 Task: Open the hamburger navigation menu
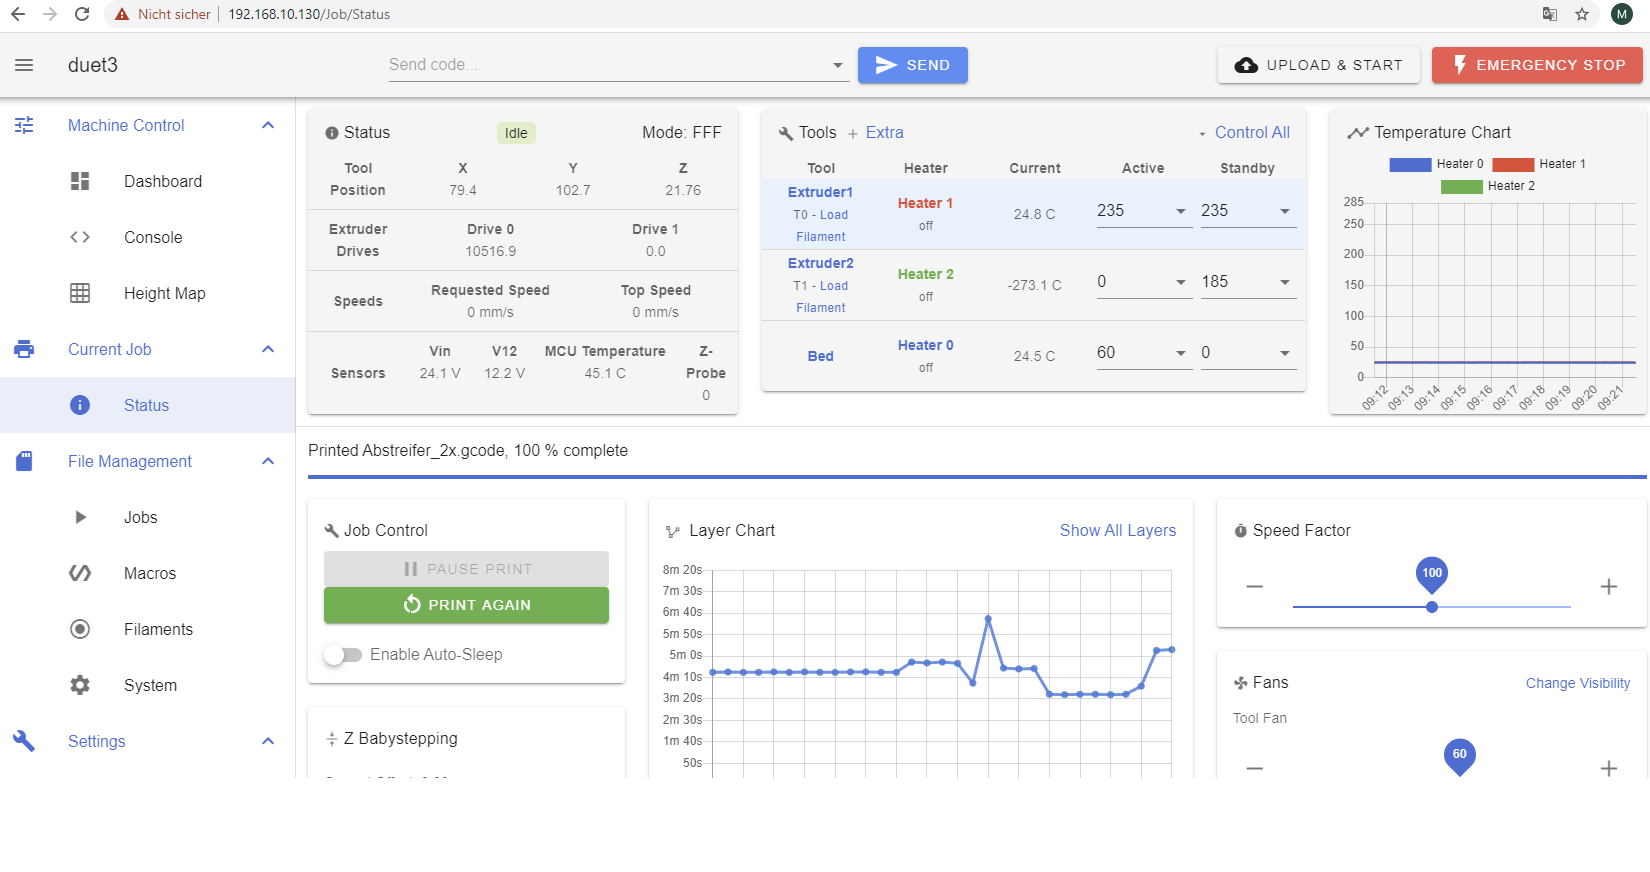(x=24, y=65)
